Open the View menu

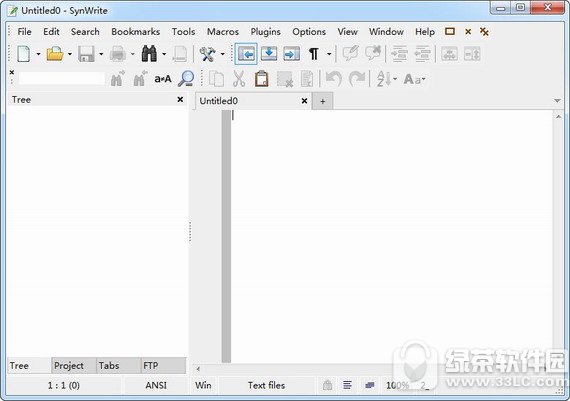click(x=347, y=32)
